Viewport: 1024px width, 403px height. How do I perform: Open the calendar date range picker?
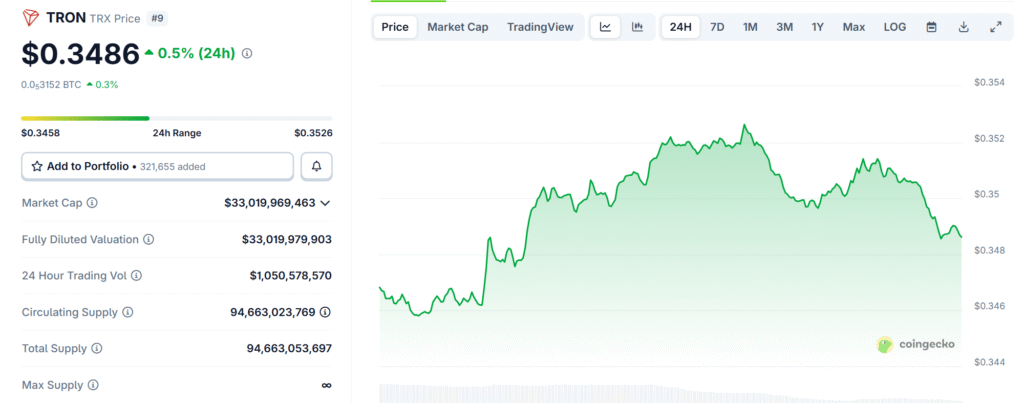(931, 27)
